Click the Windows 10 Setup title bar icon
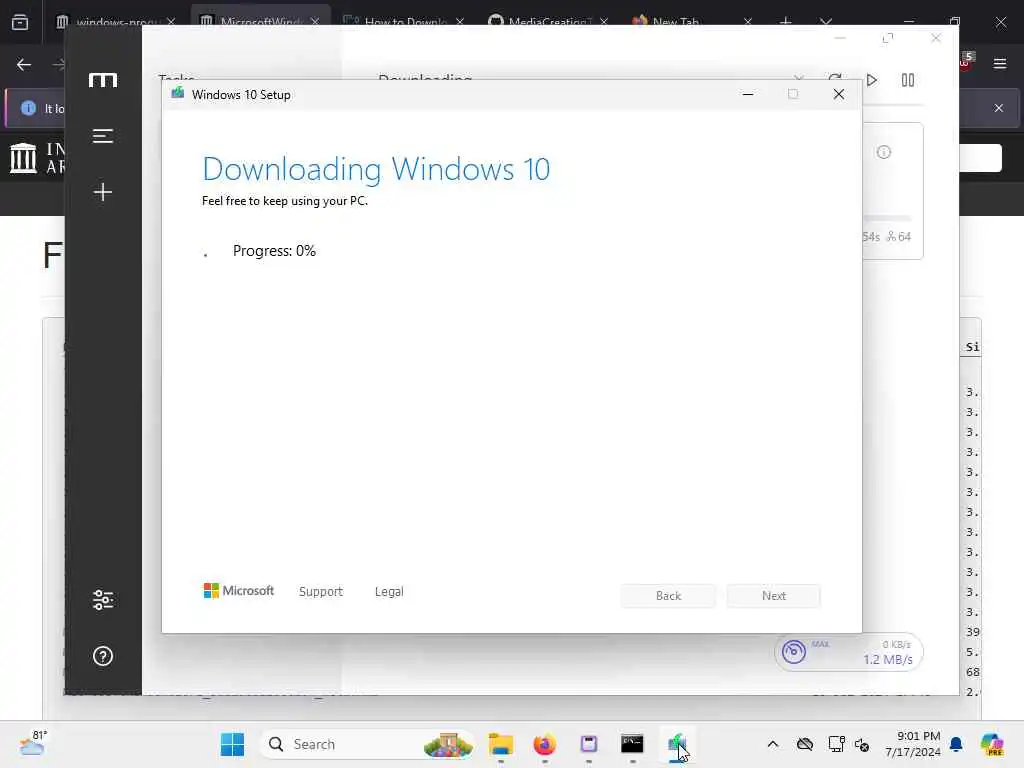The width and height of the screenshot is (1024, 768). click(x=177, y=93)
